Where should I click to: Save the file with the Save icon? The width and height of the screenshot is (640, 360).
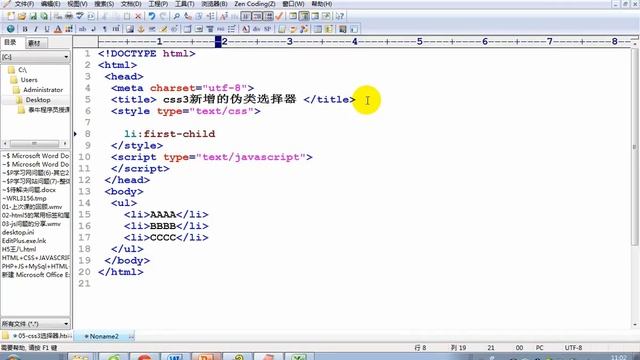pos(33,16)
